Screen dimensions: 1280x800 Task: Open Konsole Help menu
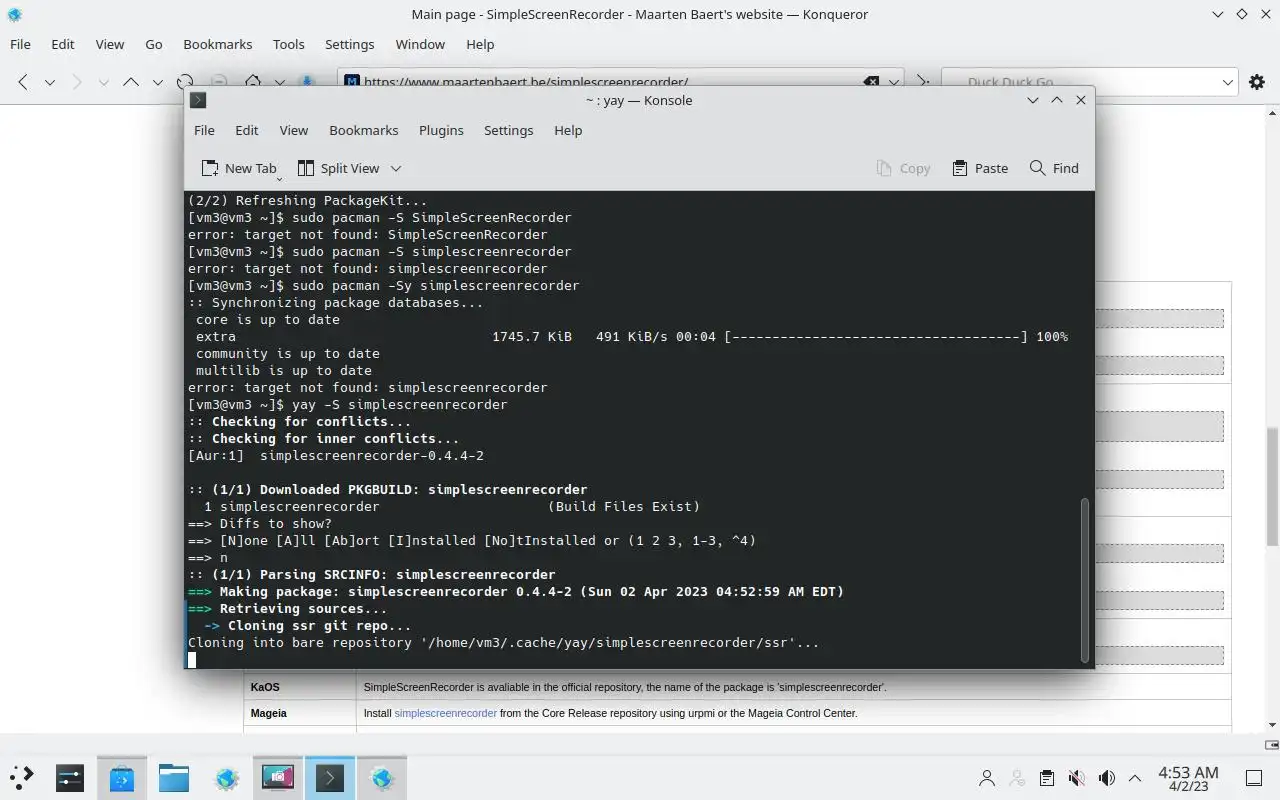point(568,130)
